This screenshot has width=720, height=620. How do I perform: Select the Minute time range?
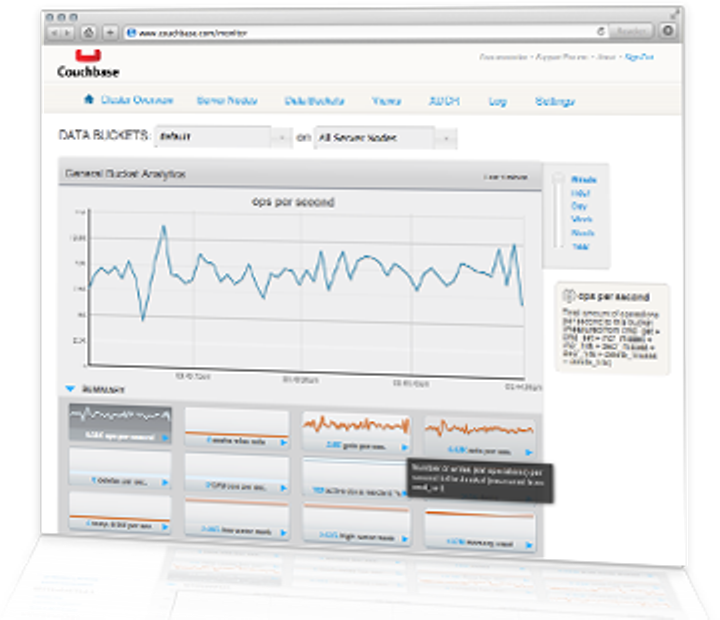(x=584, y=179)
